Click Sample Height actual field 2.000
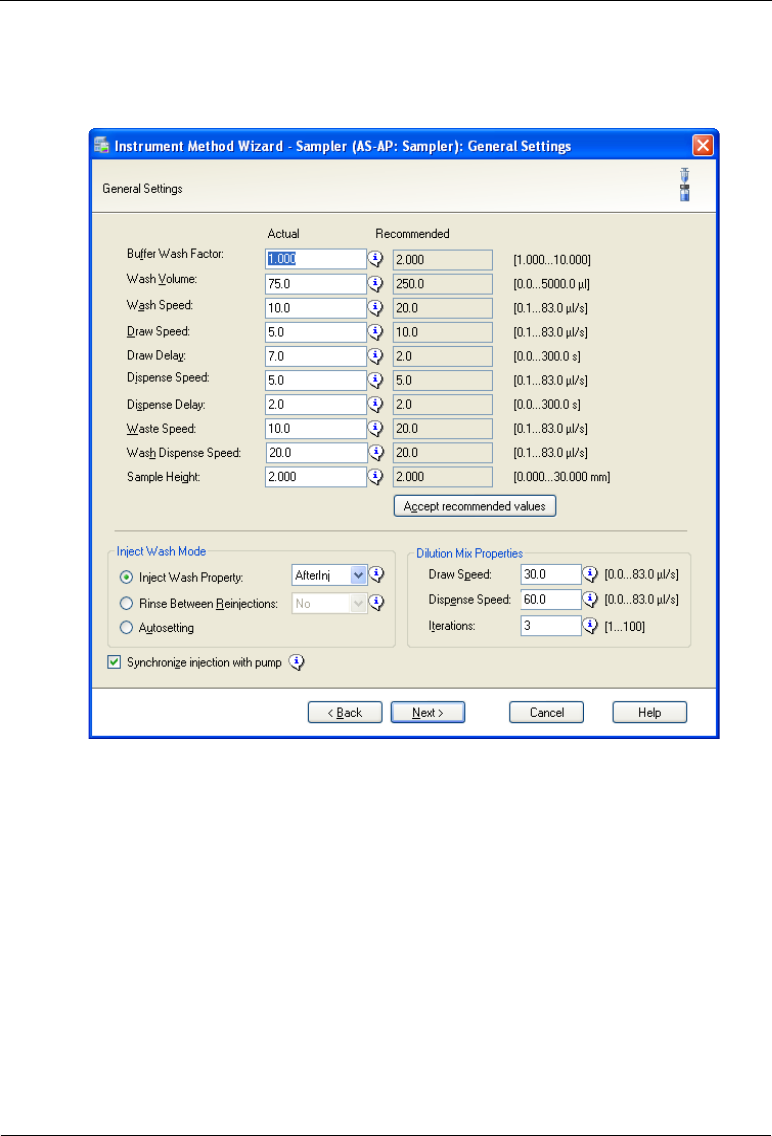 (x=316, y=477)
